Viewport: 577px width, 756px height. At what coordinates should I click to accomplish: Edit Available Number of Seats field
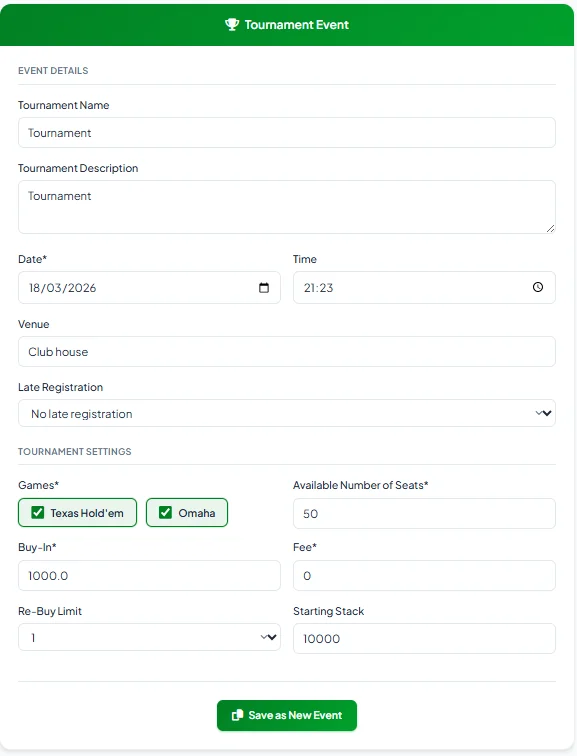(424, 513)
